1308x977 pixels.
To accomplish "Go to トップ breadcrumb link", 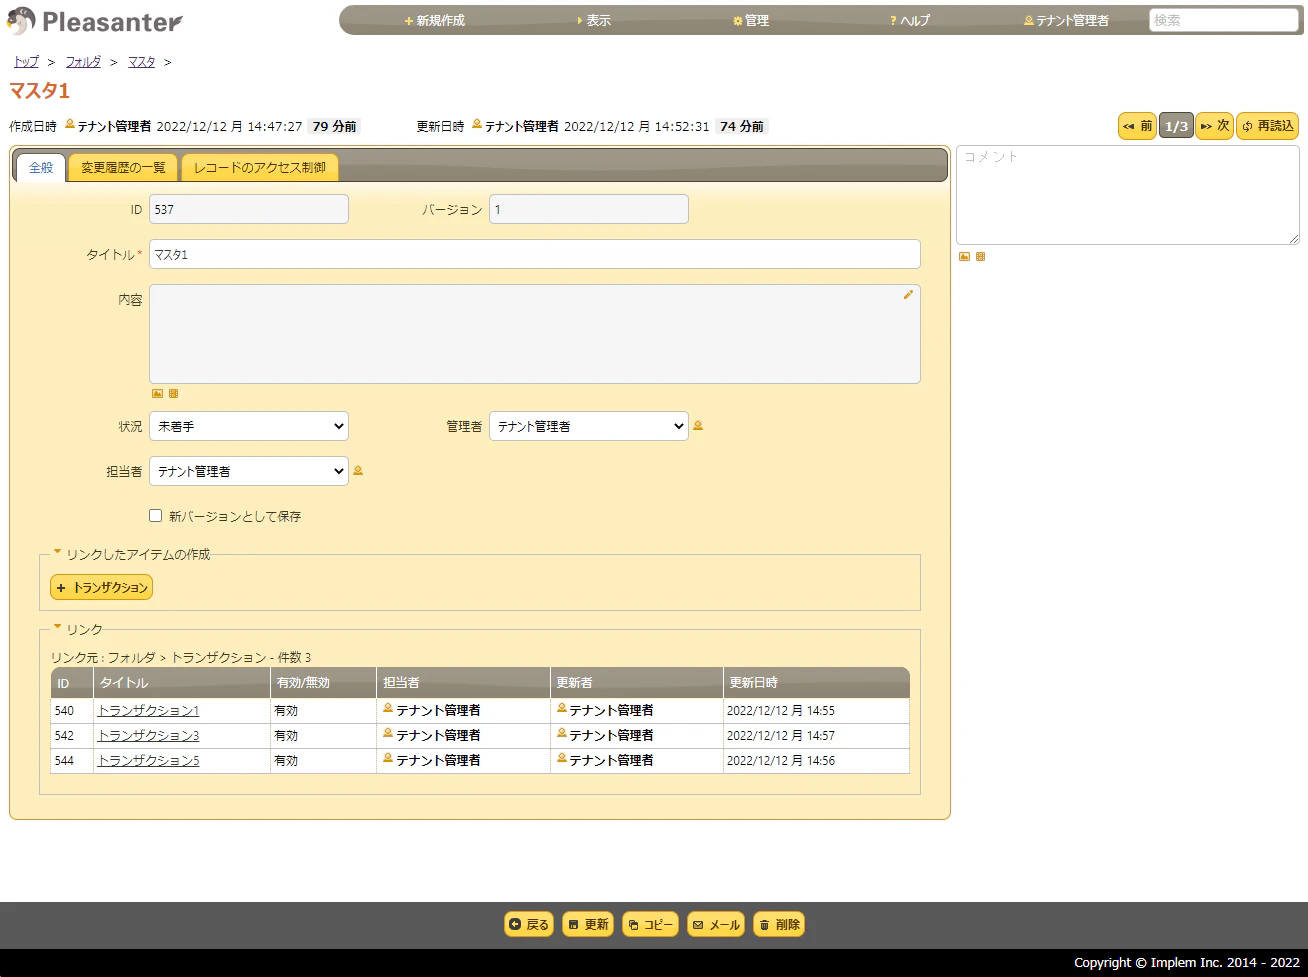I will coord(26,62).
